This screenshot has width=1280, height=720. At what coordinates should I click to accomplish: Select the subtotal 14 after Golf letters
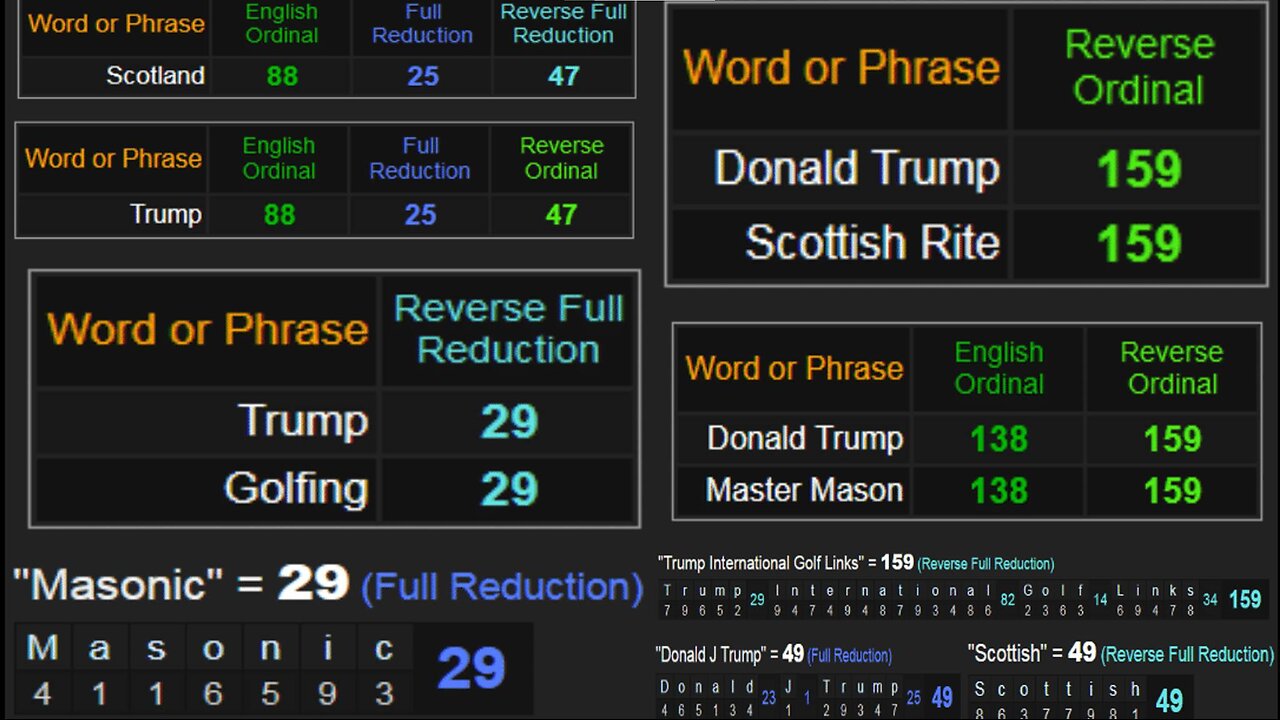pos(1098,600)
